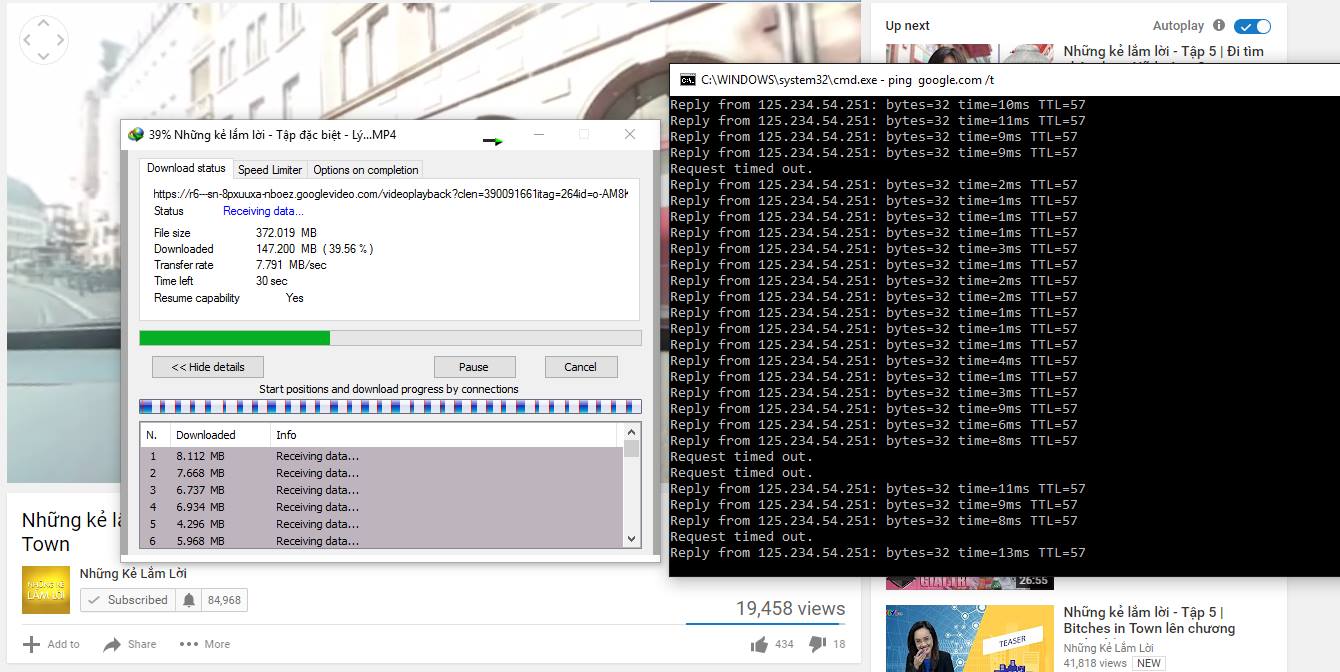Select connection row 6 with 5.968 MB
This screenshot has width=1340, height=672.
tap(382, 541)
